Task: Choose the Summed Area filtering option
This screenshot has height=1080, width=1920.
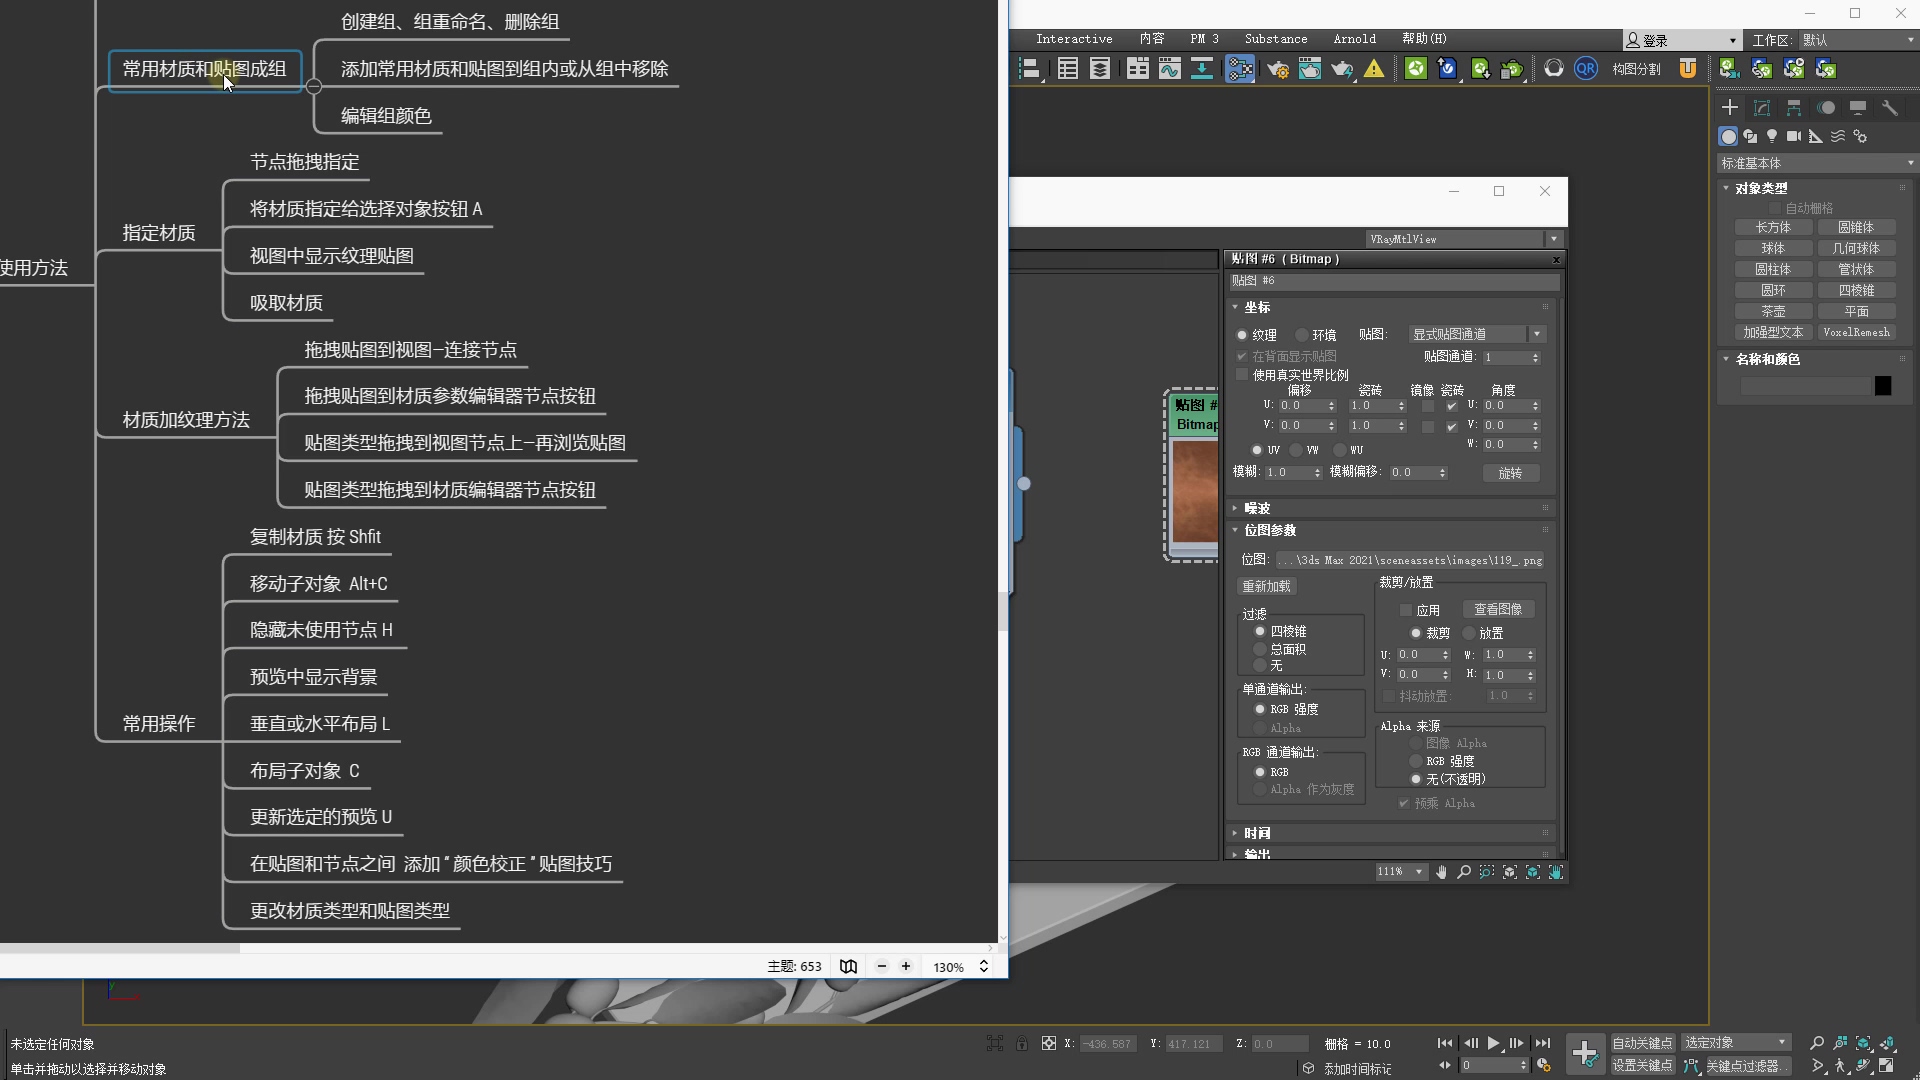Action: [x=1260, y=649]
